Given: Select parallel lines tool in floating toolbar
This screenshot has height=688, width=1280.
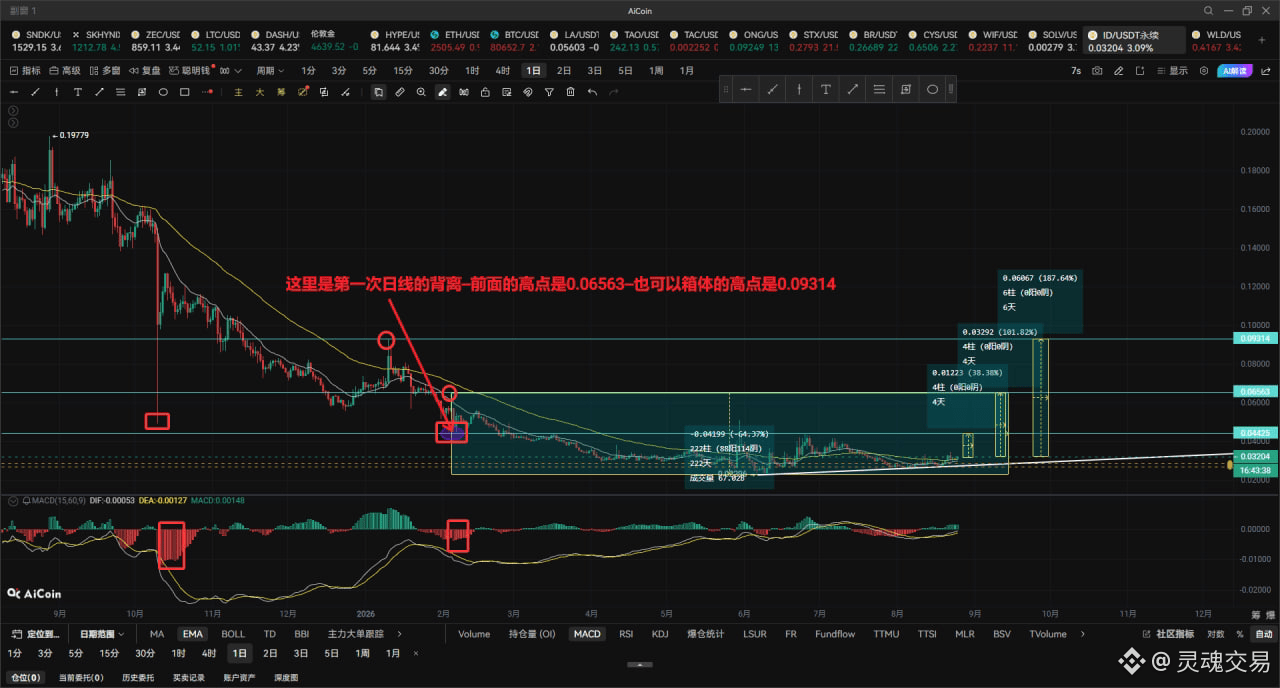Looking at the screenshot, I should point(879,89).
